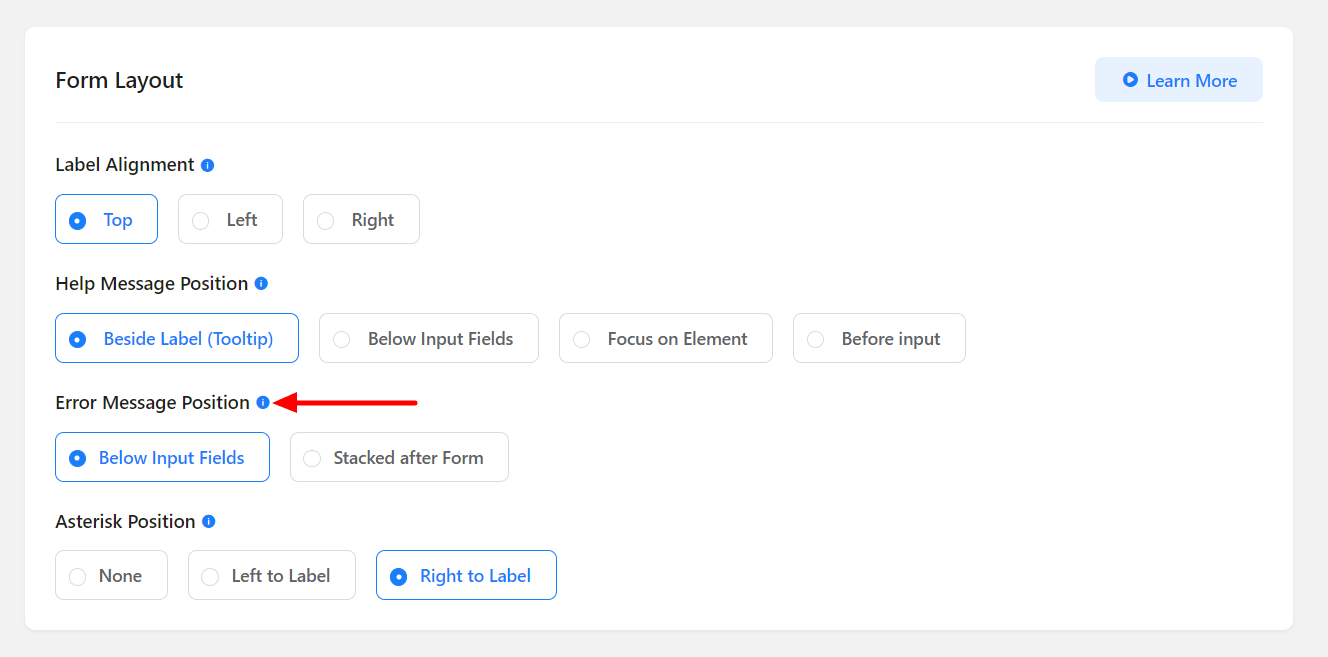Select Left to Label asterisk position
This screenshot has height=657, width=1328.
click(x=272, y=576)
